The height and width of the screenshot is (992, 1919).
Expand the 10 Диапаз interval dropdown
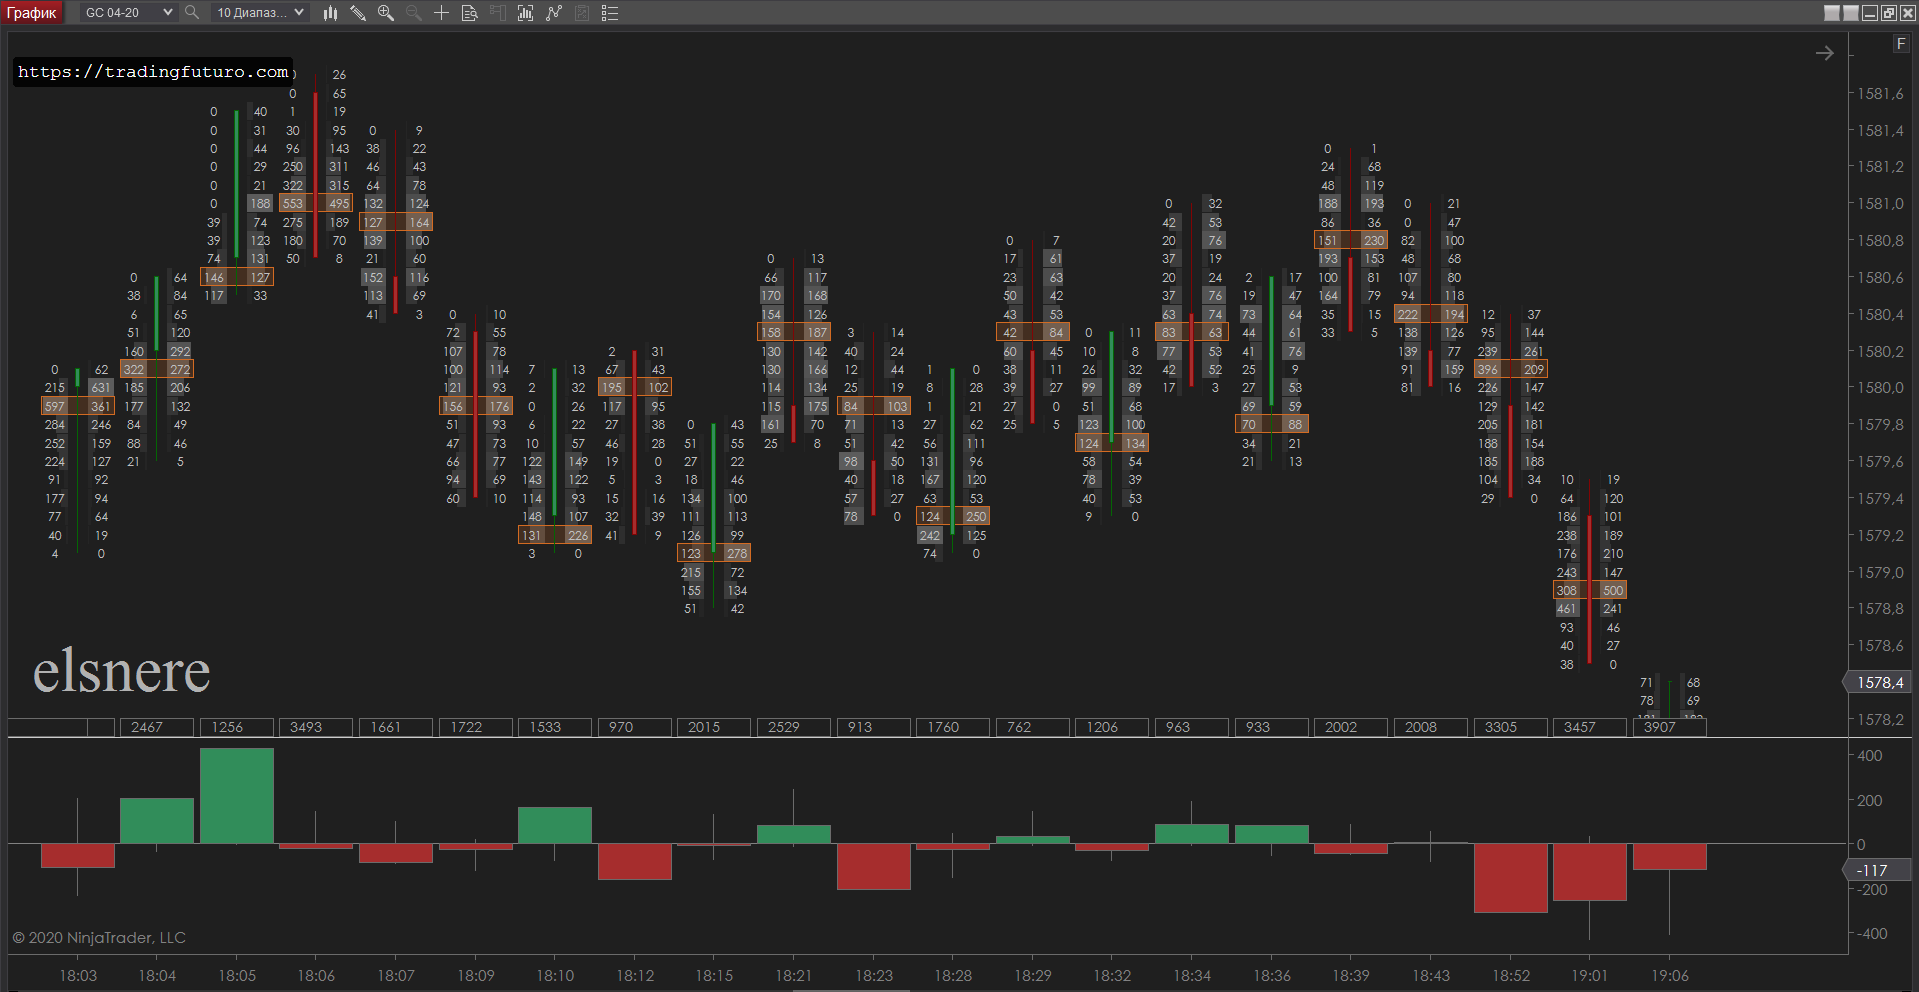coord(260,13)
